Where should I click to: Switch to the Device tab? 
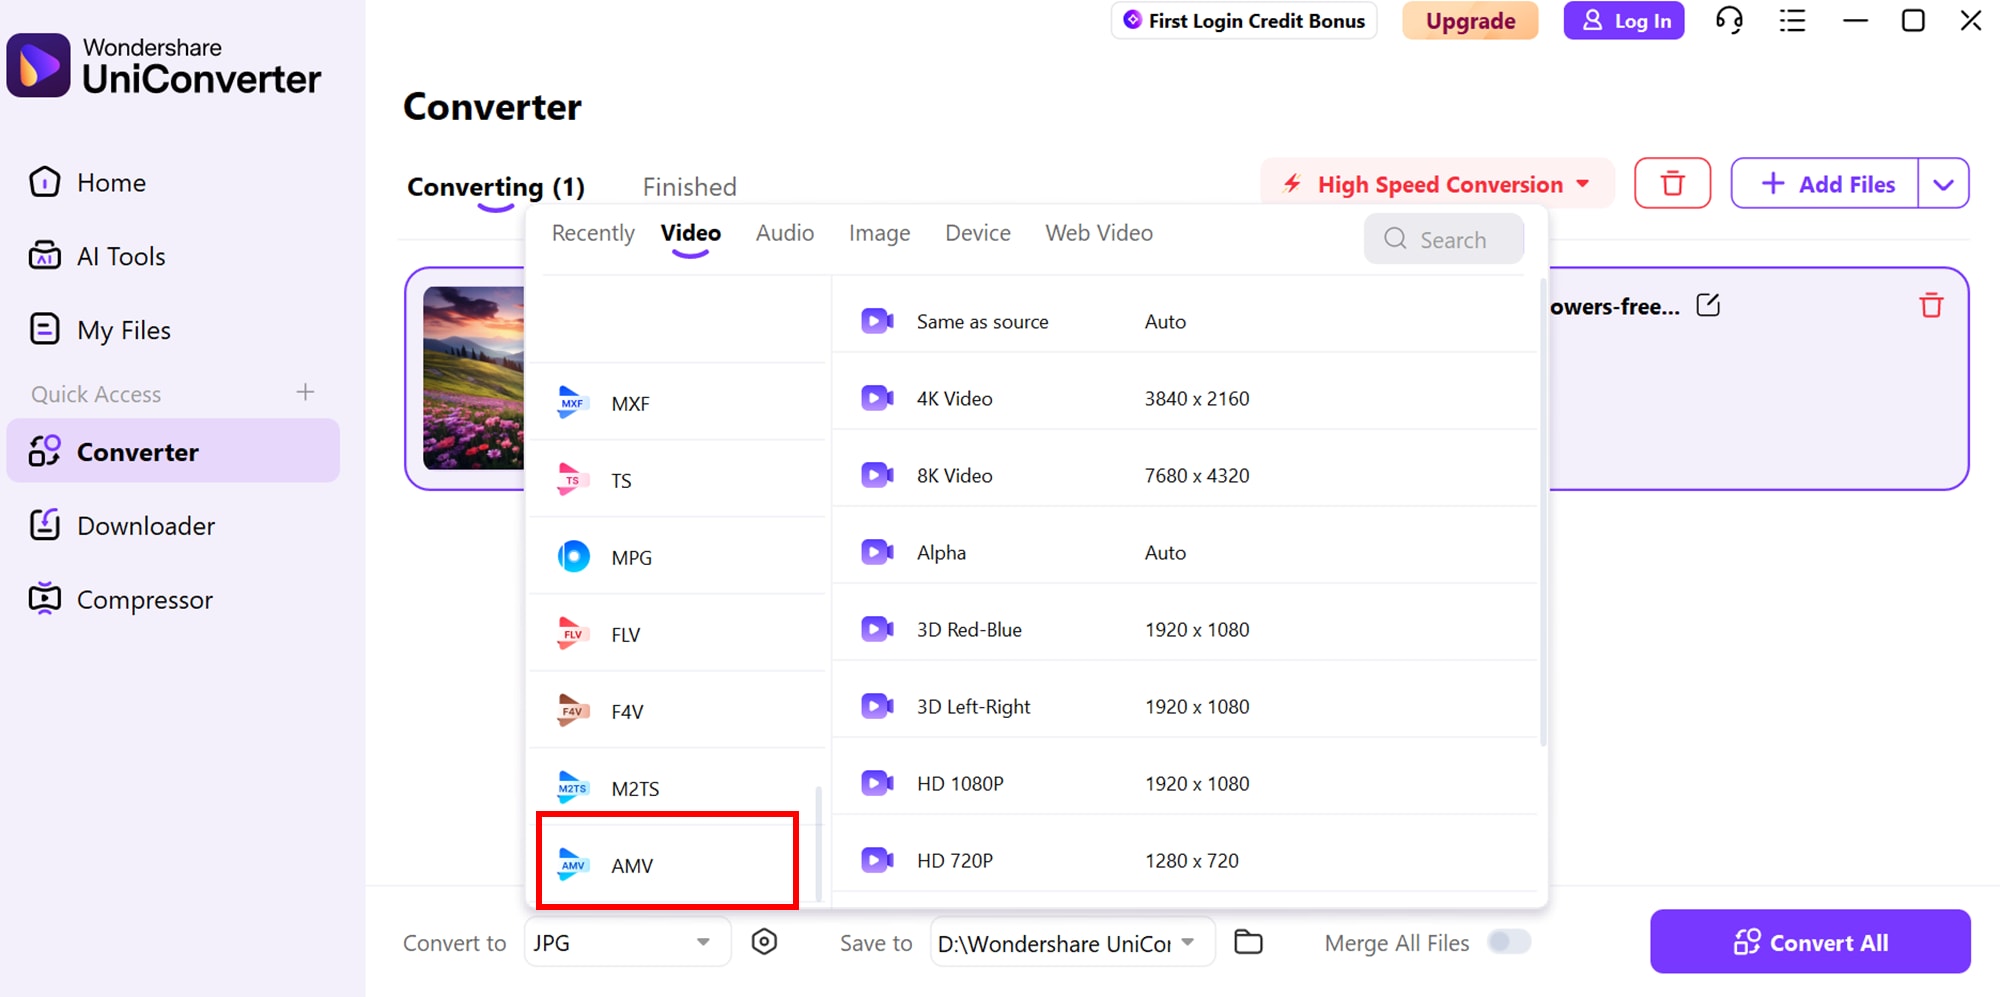(x=978, y=233)
